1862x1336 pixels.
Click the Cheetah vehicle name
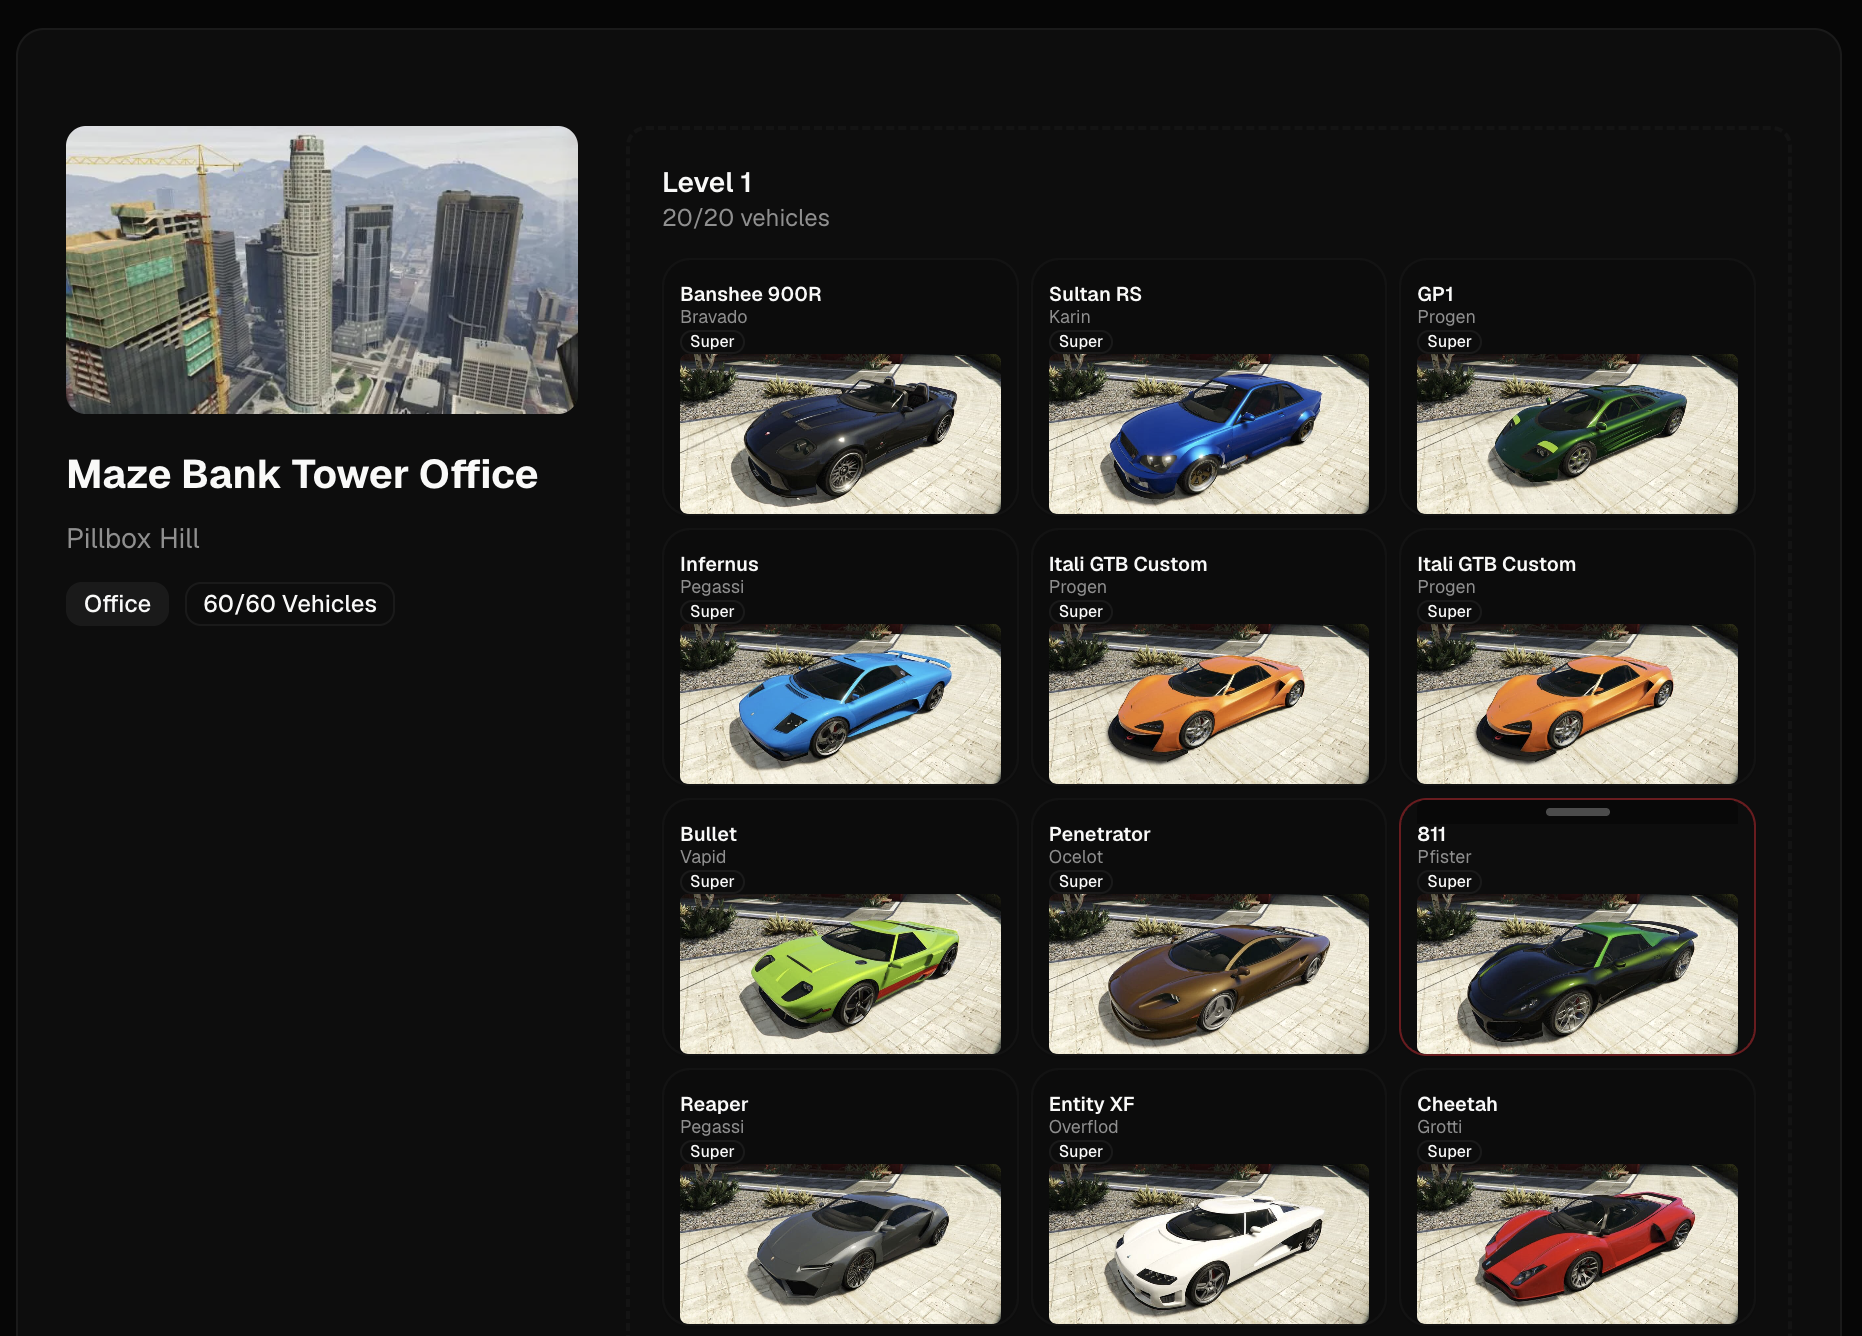(x=1457, y=1104)
